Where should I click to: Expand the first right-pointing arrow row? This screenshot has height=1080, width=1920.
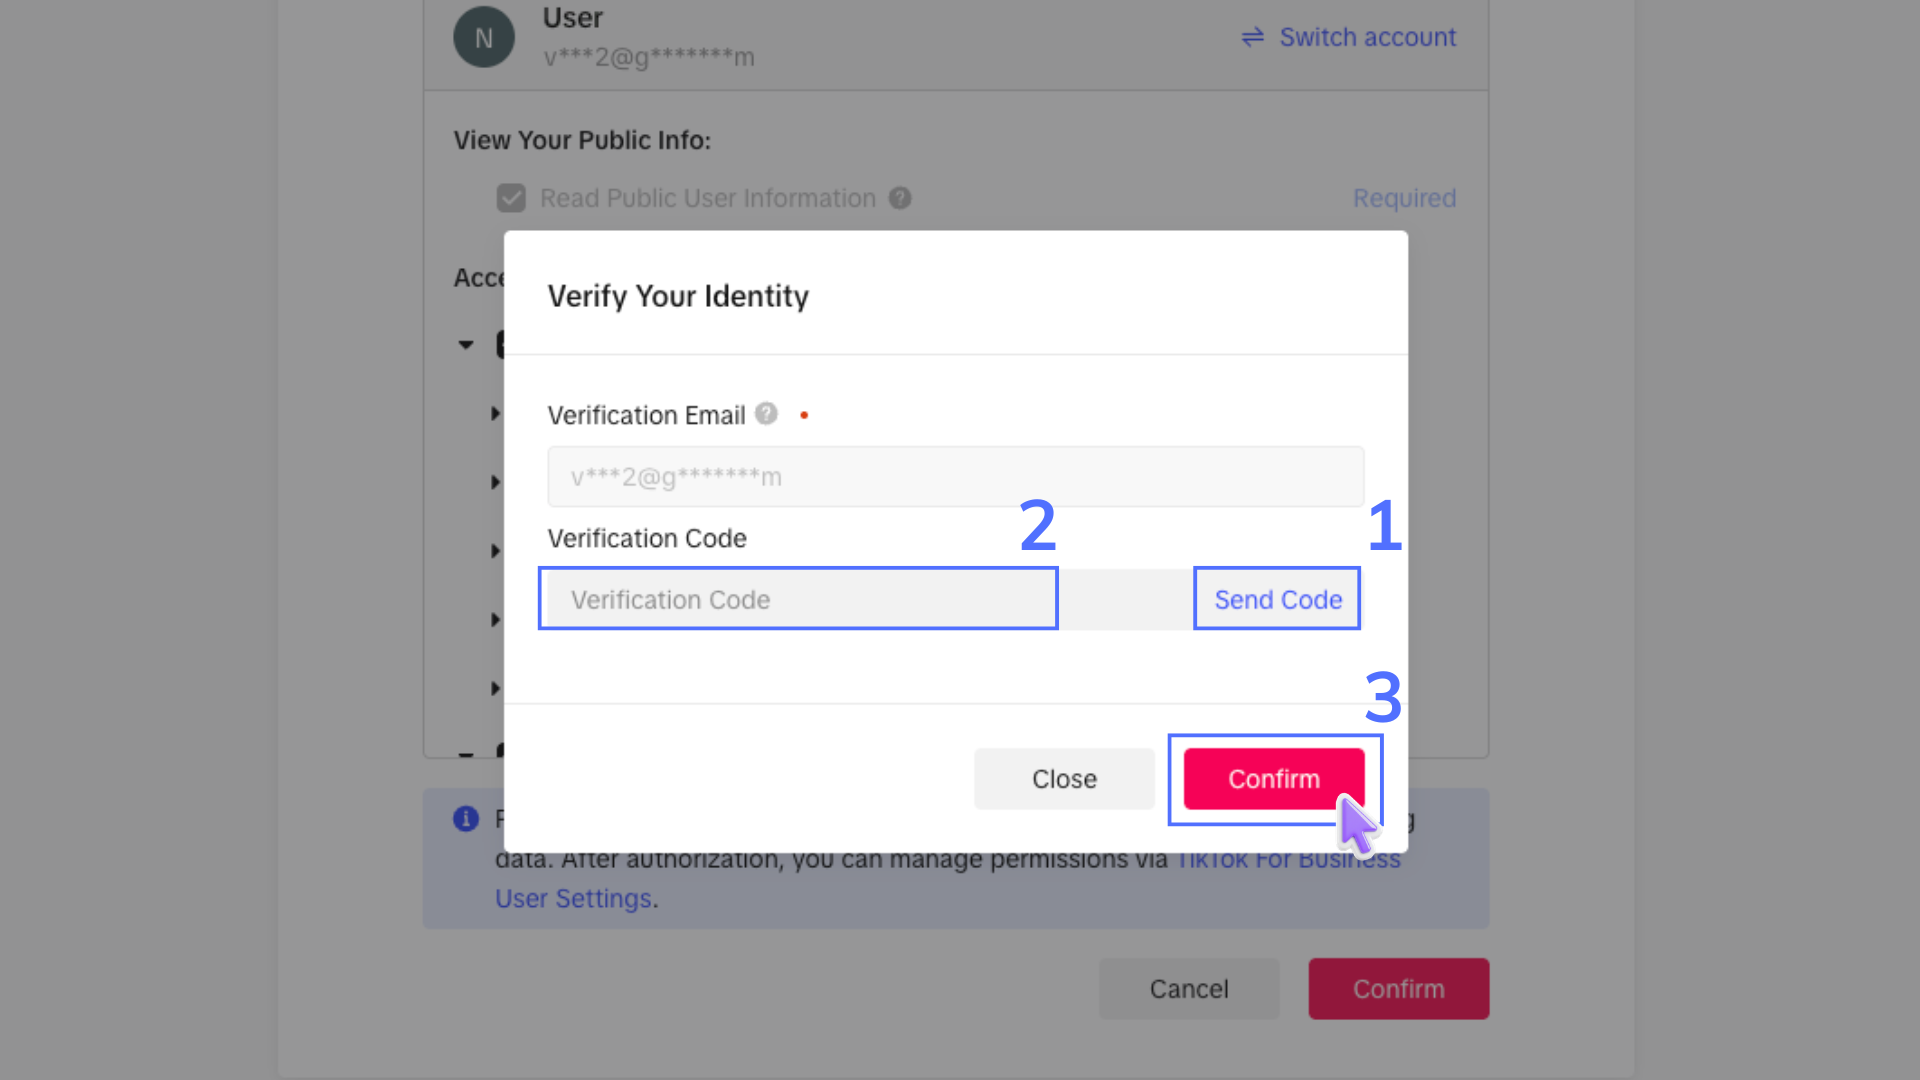pyautogui.click(x=495, y=413)
